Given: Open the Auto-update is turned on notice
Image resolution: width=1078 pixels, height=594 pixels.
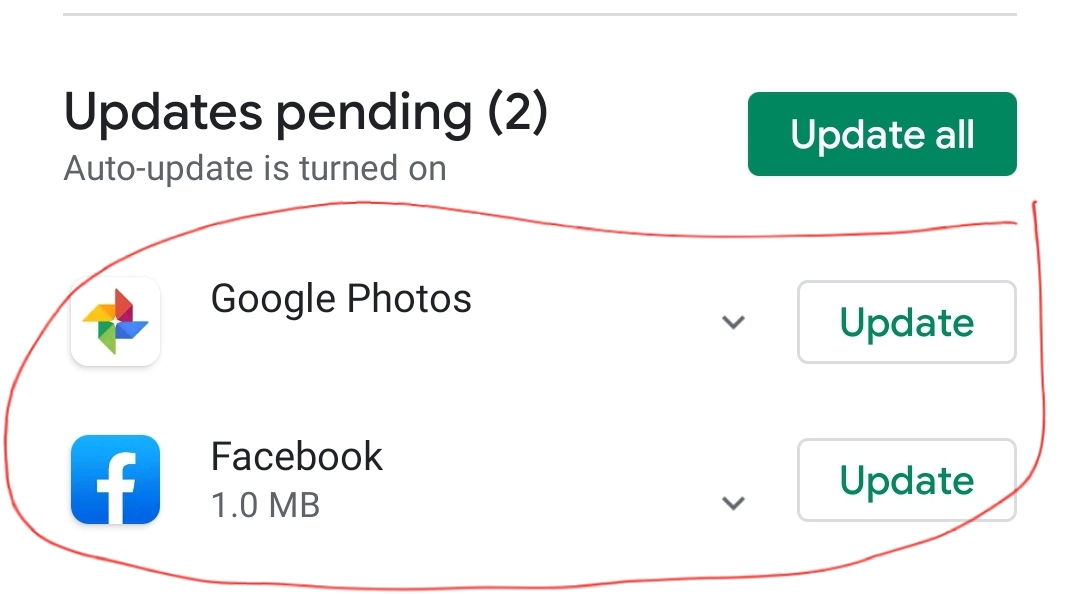Looking at the screenshot, I should click(x=255, y=168).
